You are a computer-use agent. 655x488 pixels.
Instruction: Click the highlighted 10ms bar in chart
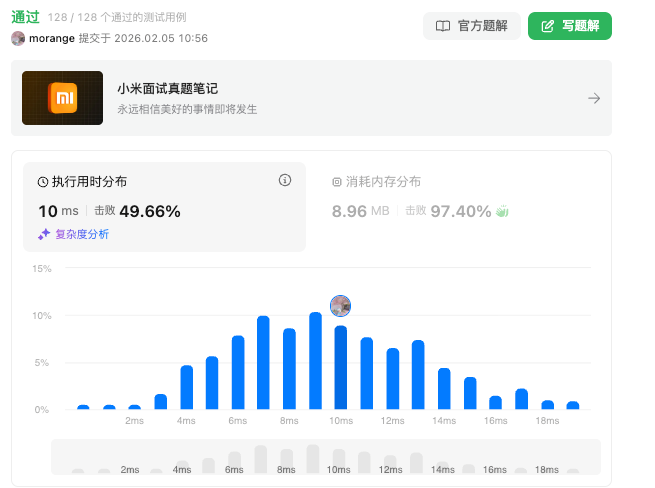[341, 368]
